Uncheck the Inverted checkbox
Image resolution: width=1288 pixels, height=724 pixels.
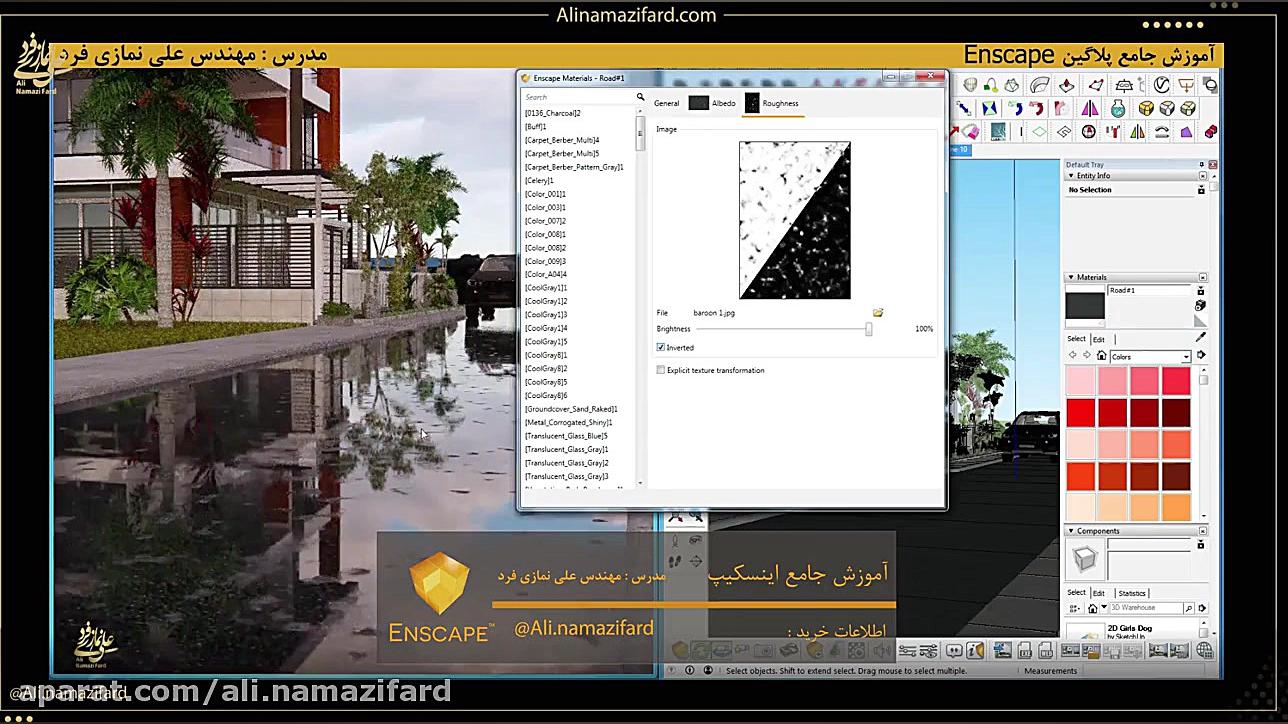[x=661, y=347]
